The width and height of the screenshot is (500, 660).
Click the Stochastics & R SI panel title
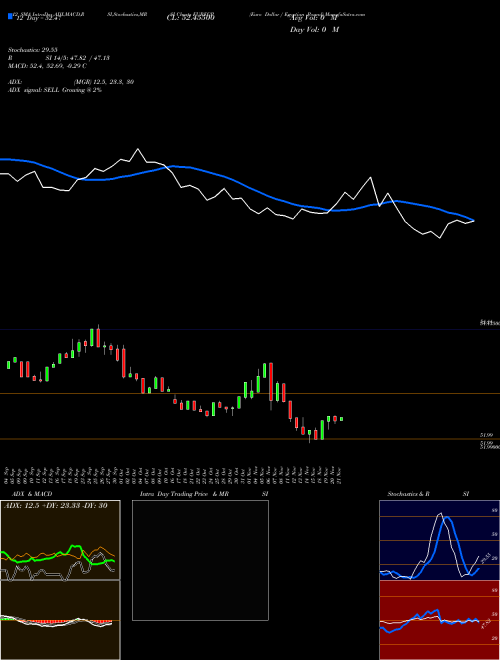428,494
